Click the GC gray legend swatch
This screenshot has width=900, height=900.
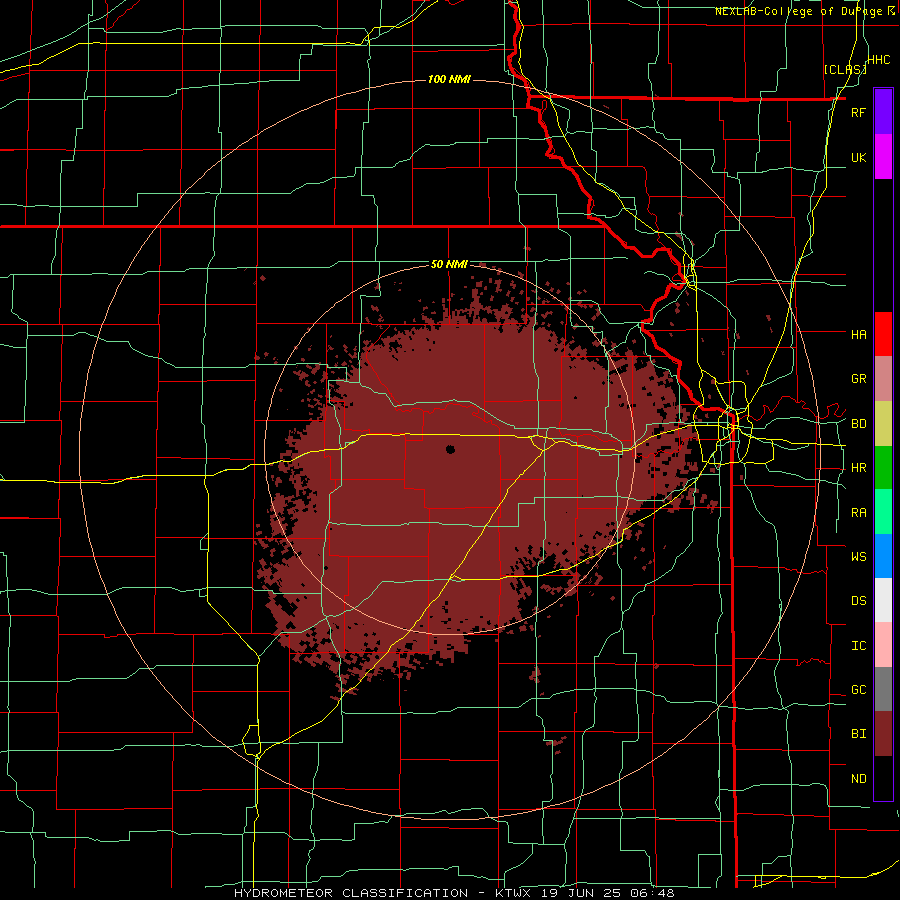(x=883, y=689)
